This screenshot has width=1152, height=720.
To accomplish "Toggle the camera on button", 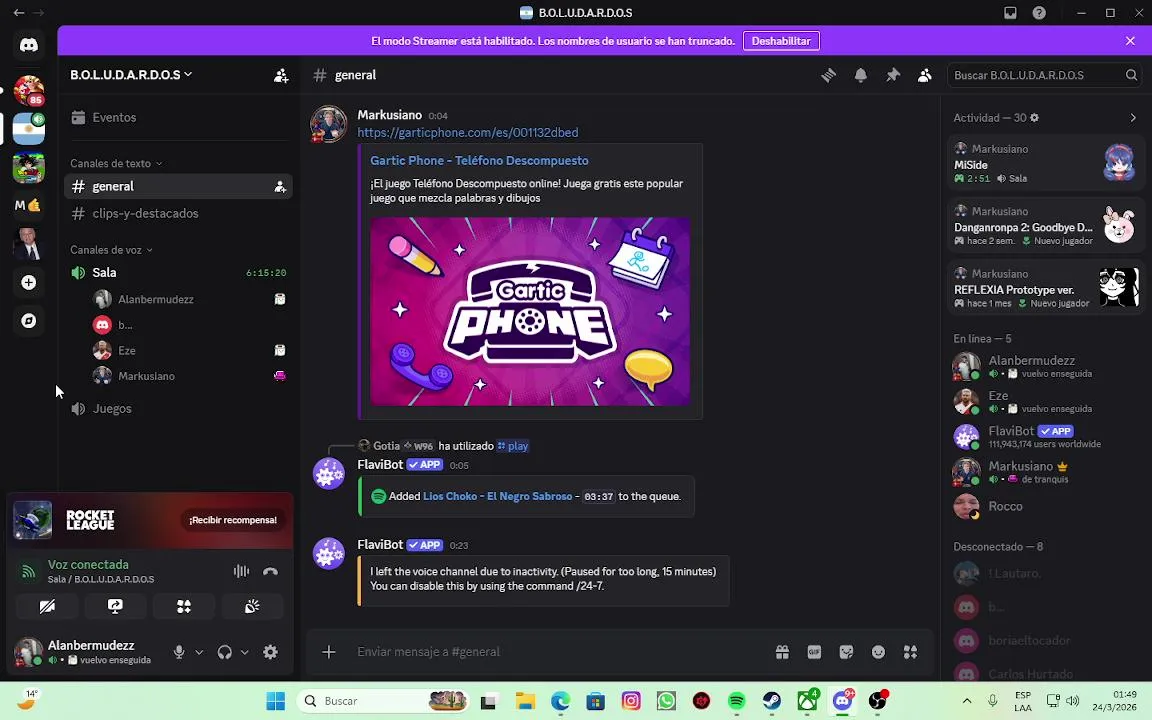I will point(47,606).
